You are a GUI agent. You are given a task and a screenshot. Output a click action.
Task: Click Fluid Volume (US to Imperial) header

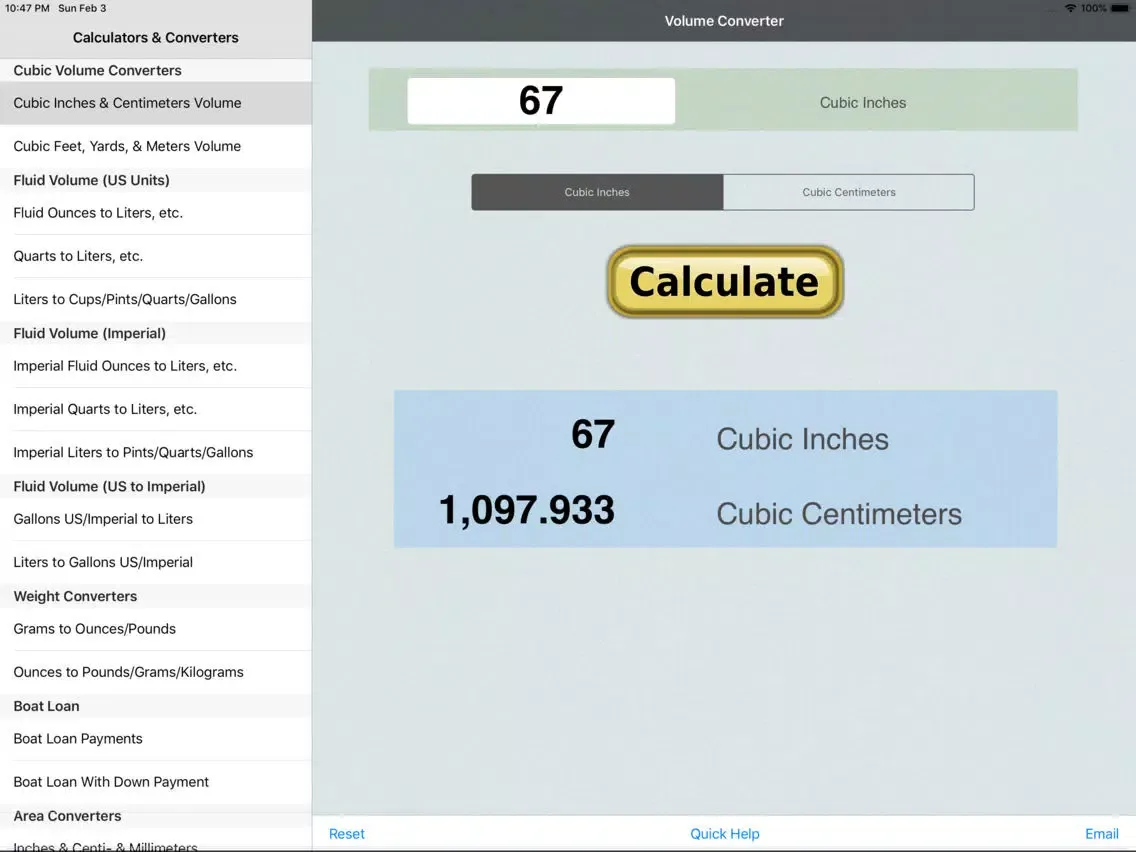[156, 486]
